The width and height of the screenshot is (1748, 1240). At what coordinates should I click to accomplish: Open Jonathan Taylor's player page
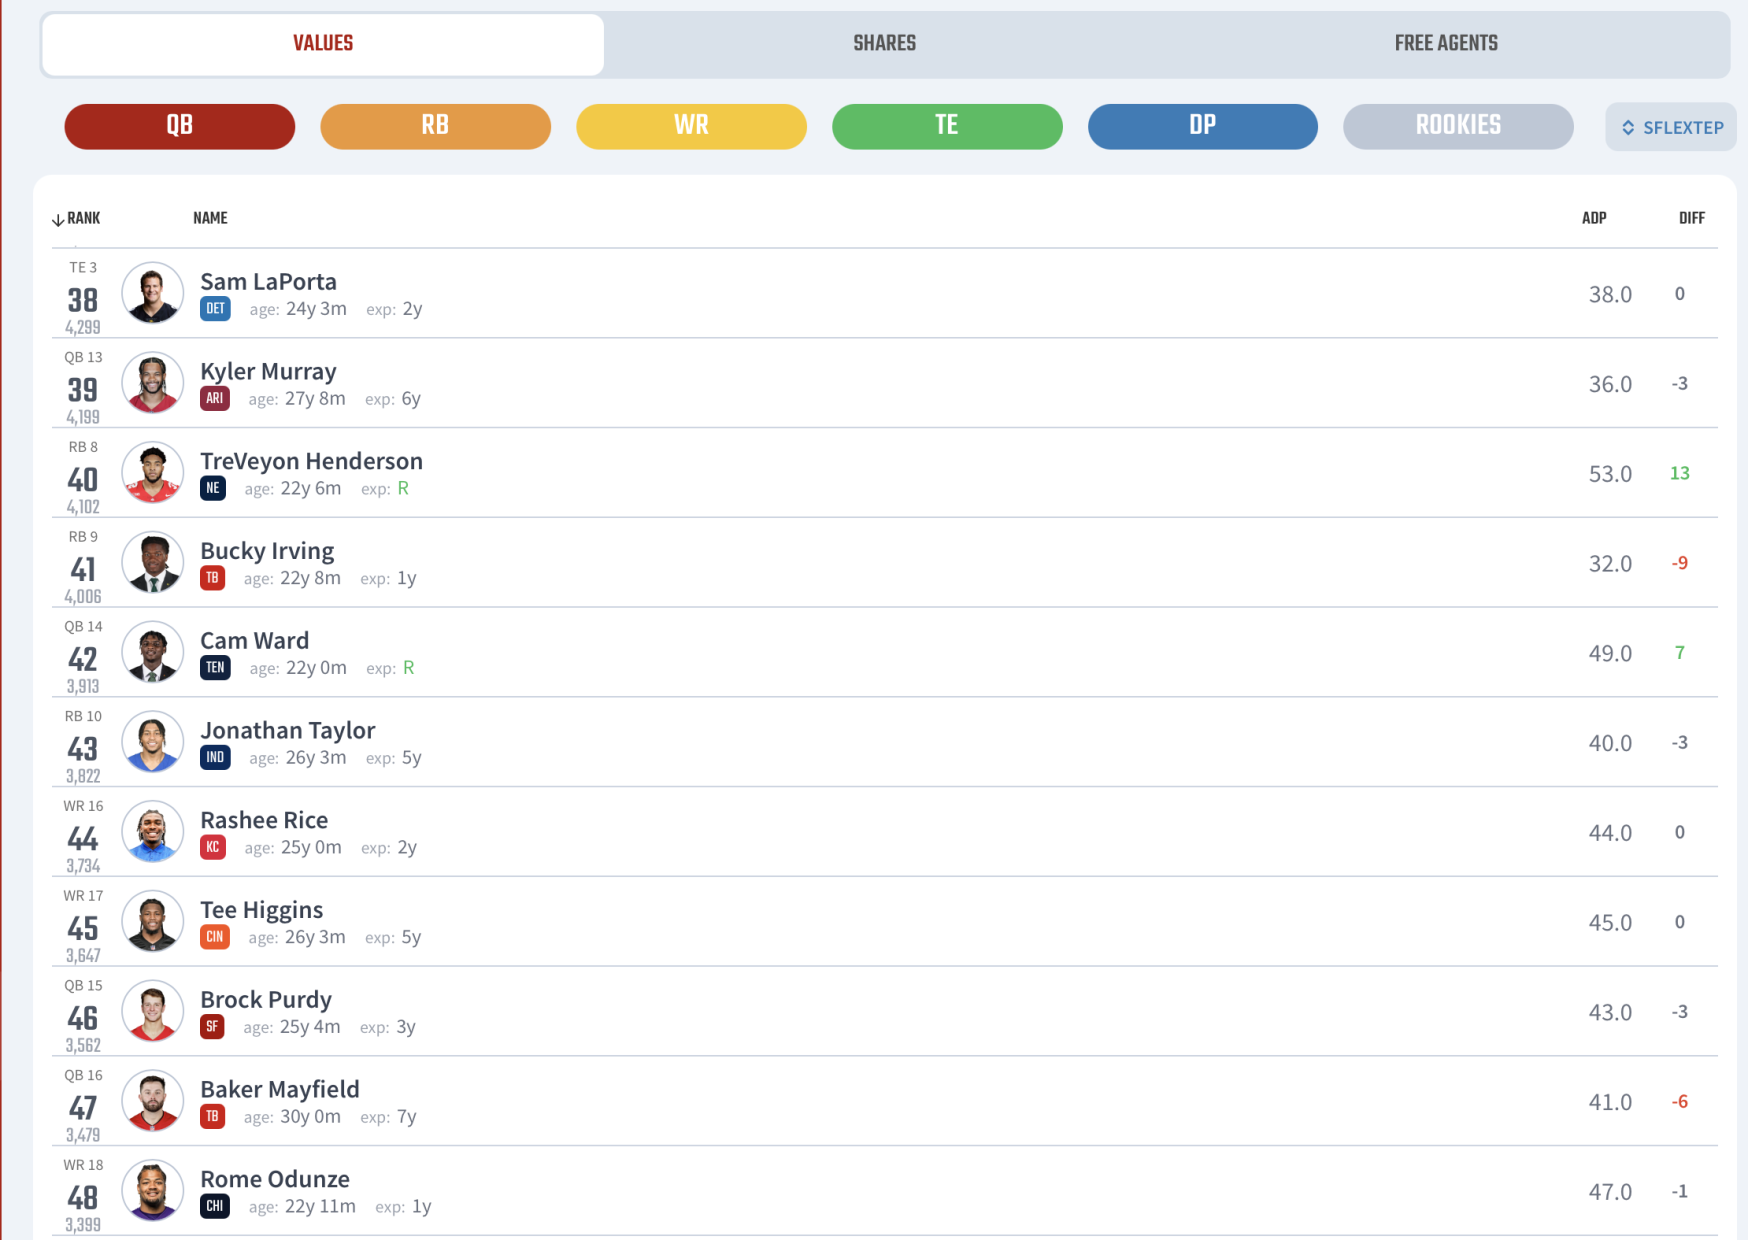288,730
